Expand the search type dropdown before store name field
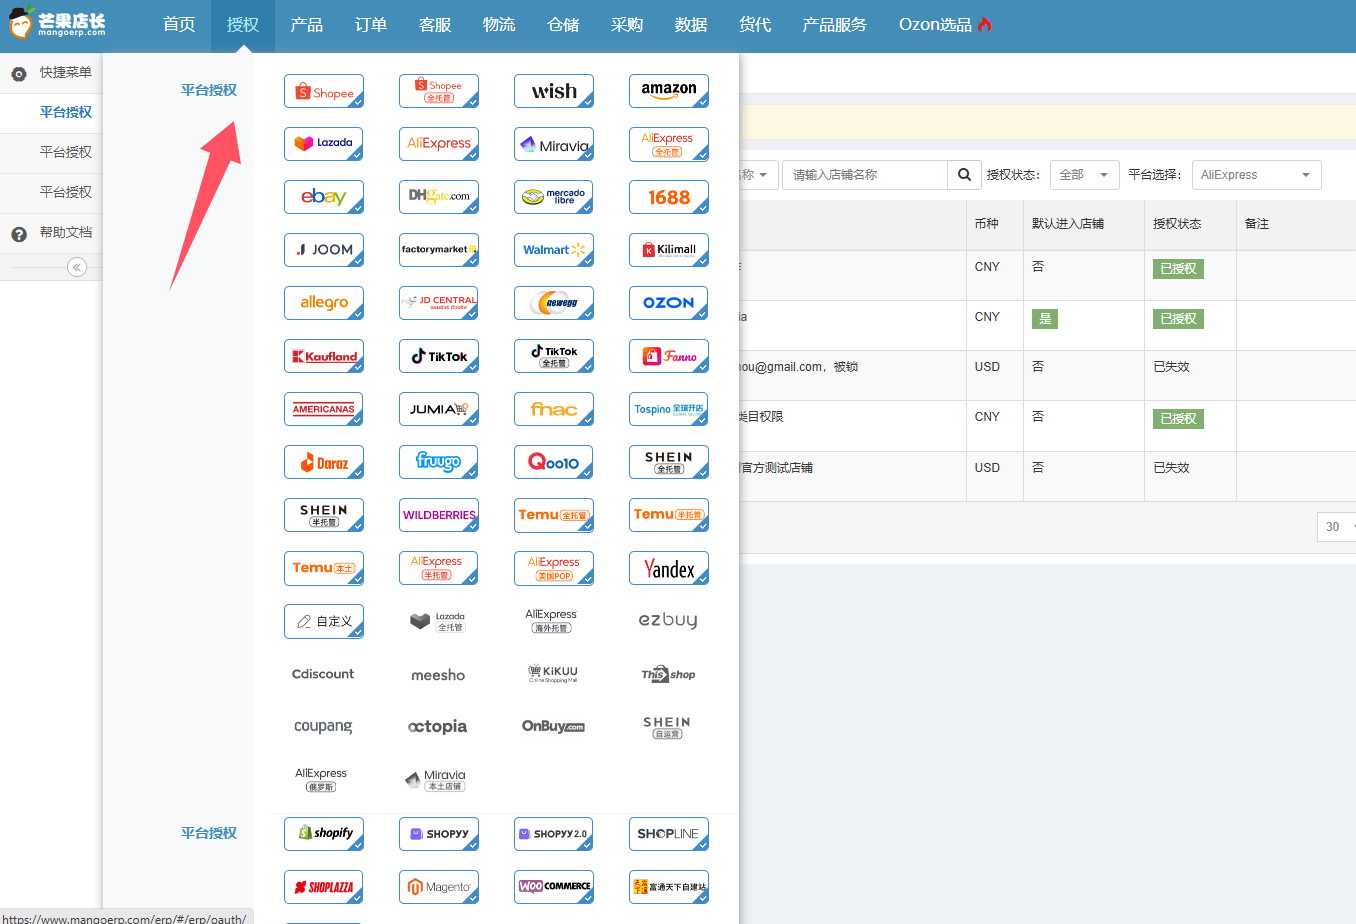 [758, 175]
